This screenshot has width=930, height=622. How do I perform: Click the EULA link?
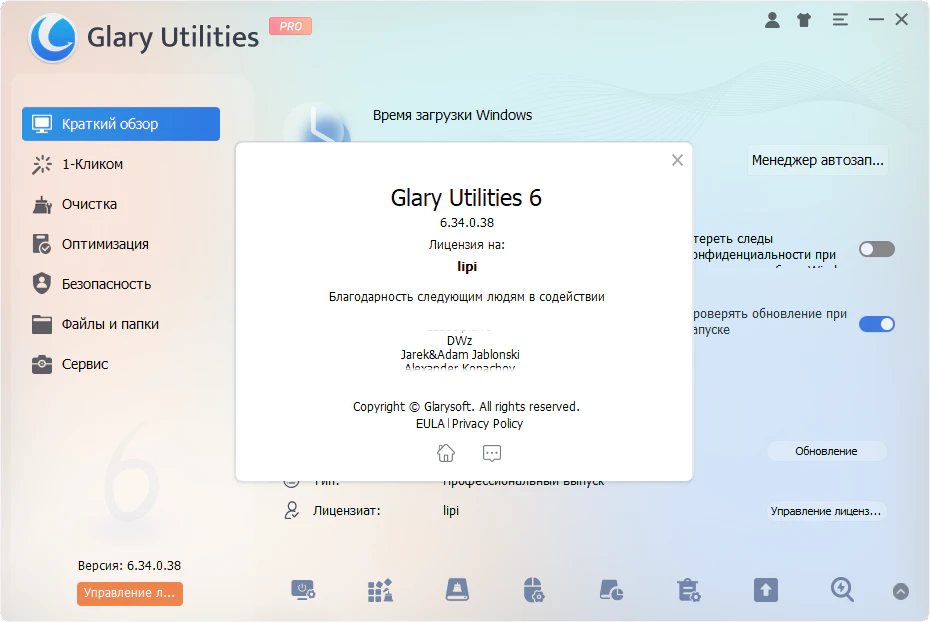pos(430,423)
